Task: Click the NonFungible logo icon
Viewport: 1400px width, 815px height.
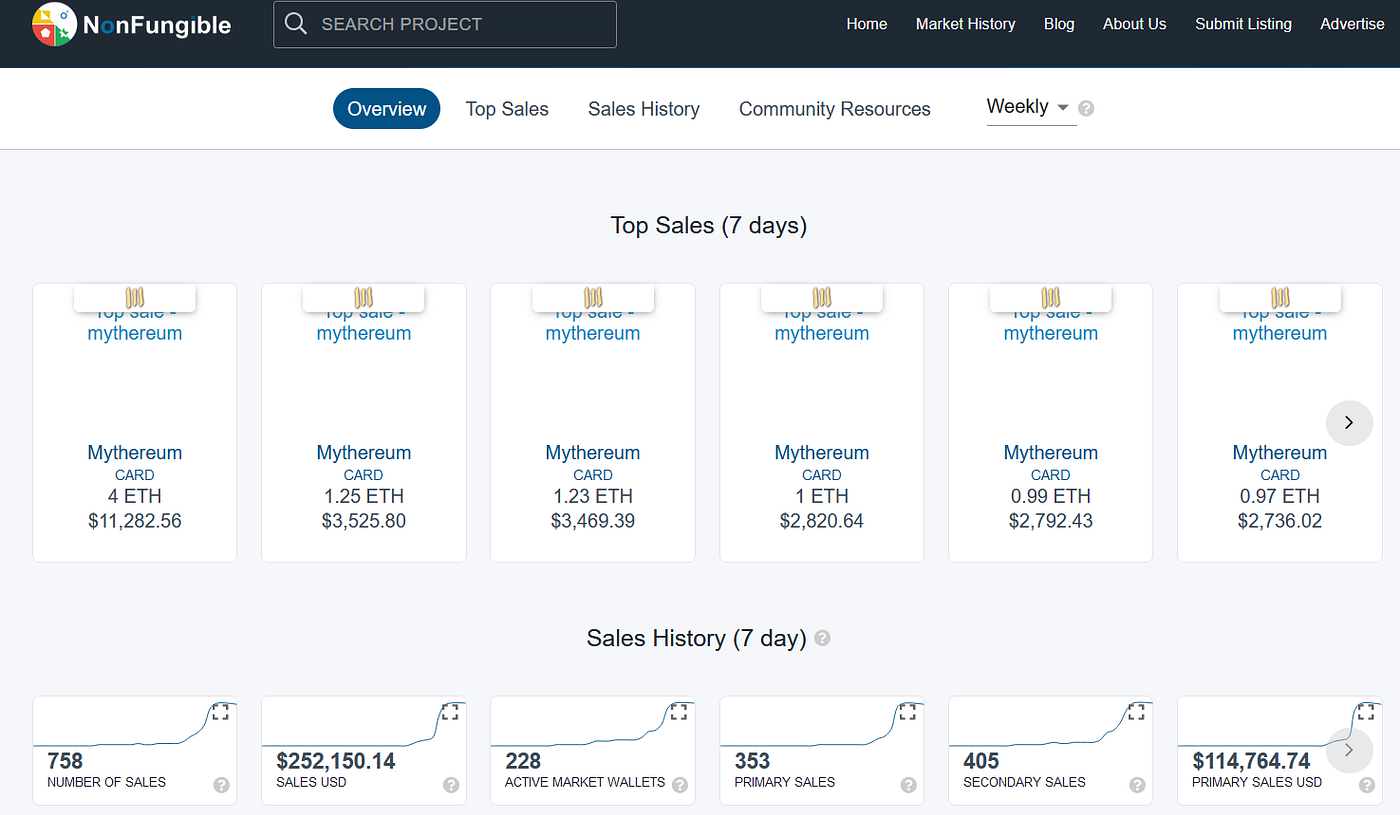Action: click(x=54, y=25)
